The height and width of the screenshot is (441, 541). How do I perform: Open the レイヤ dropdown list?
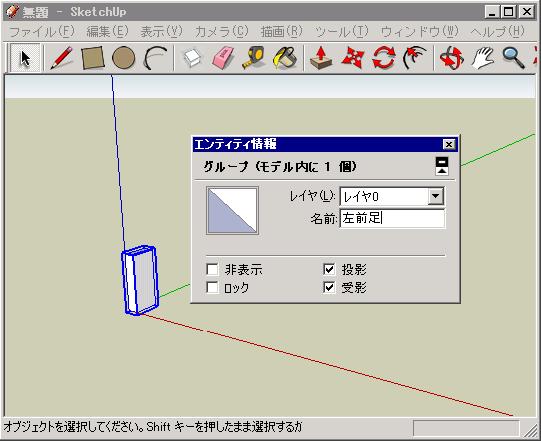436,196
